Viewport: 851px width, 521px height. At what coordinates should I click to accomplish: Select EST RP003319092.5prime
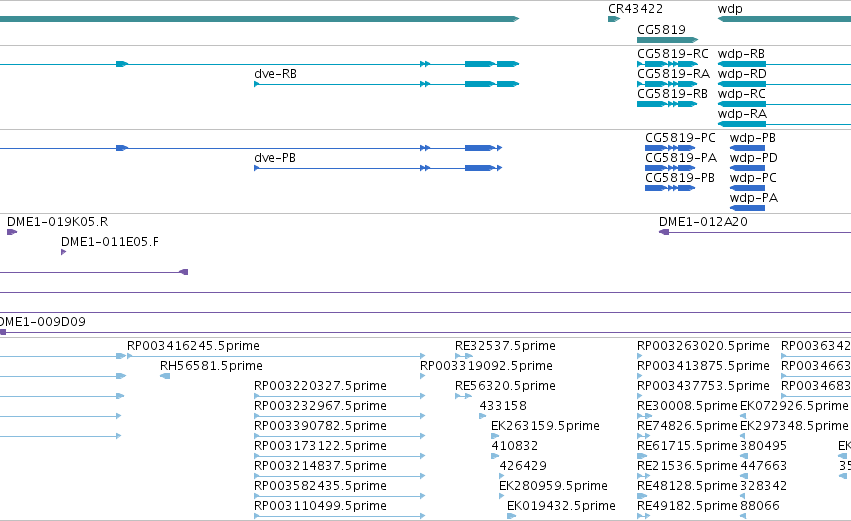486,366
